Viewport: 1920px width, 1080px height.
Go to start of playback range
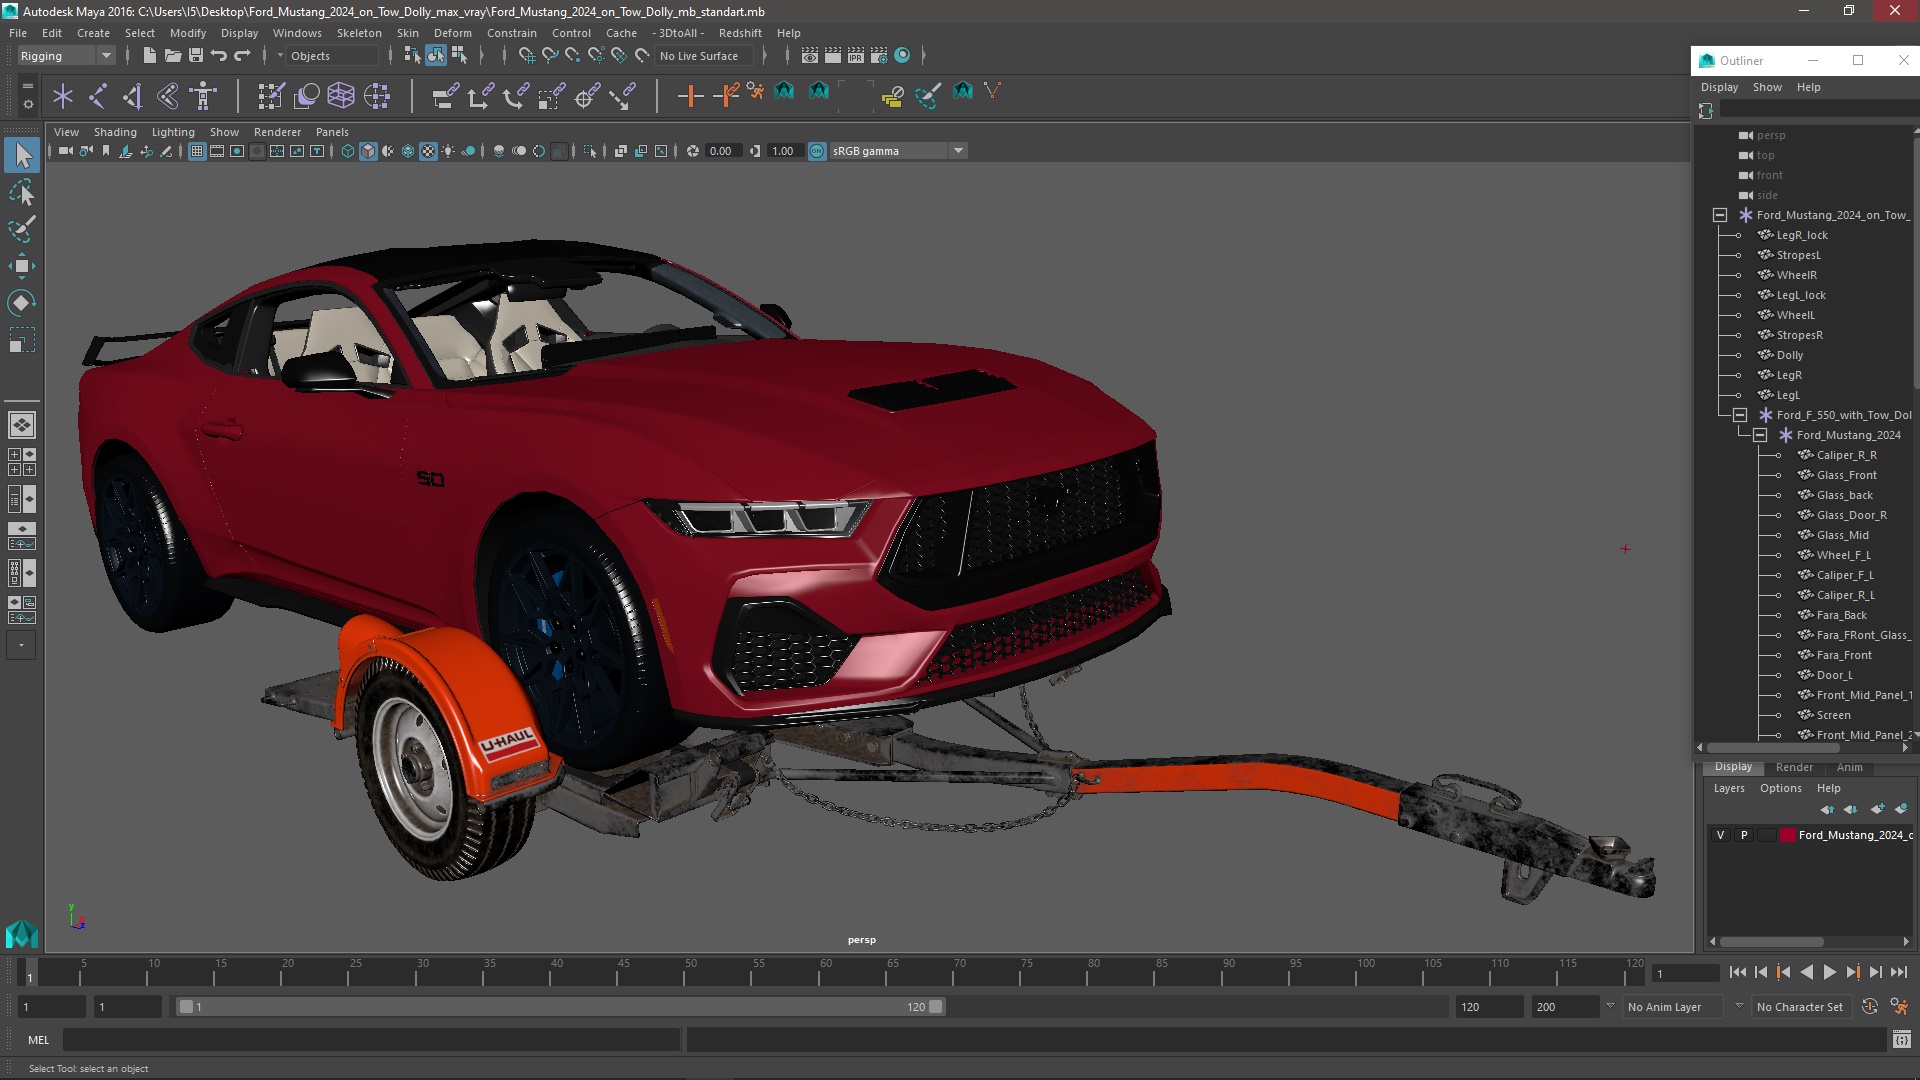pyautogui.click(x=1737, y=972)
